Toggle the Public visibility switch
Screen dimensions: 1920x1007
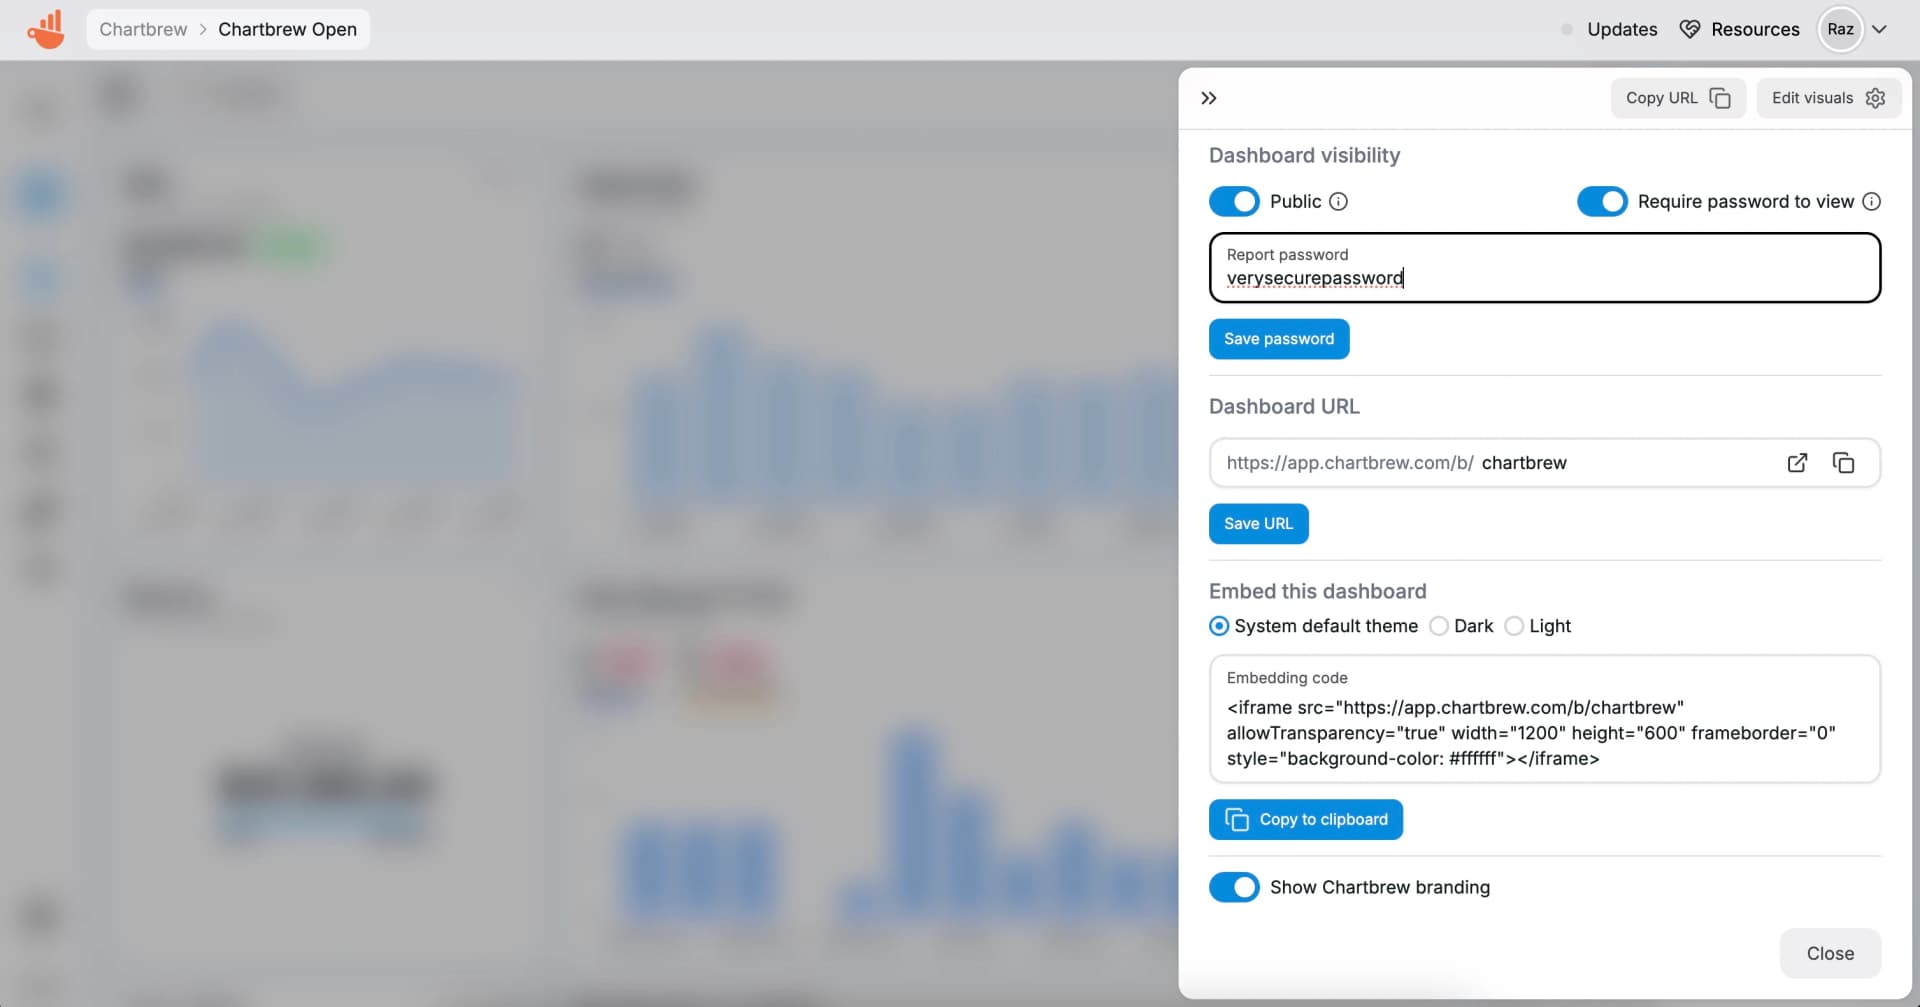point(1233,202)
